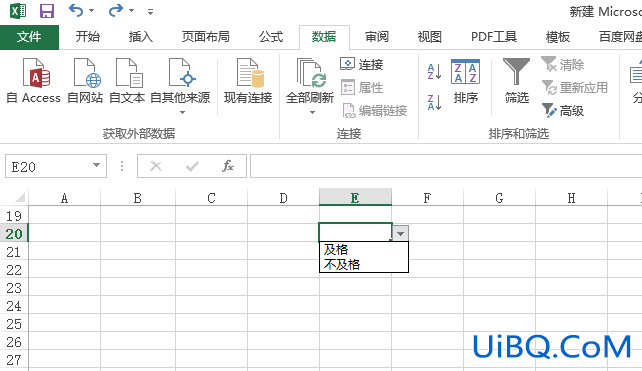Switch to the 公式 tab

[x=271, y=37]
